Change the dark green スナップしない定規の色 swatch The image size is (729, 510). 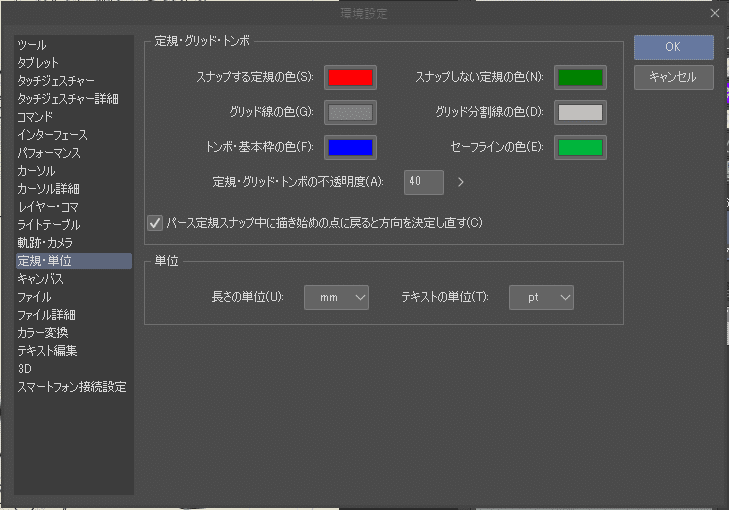click(580, 77)
